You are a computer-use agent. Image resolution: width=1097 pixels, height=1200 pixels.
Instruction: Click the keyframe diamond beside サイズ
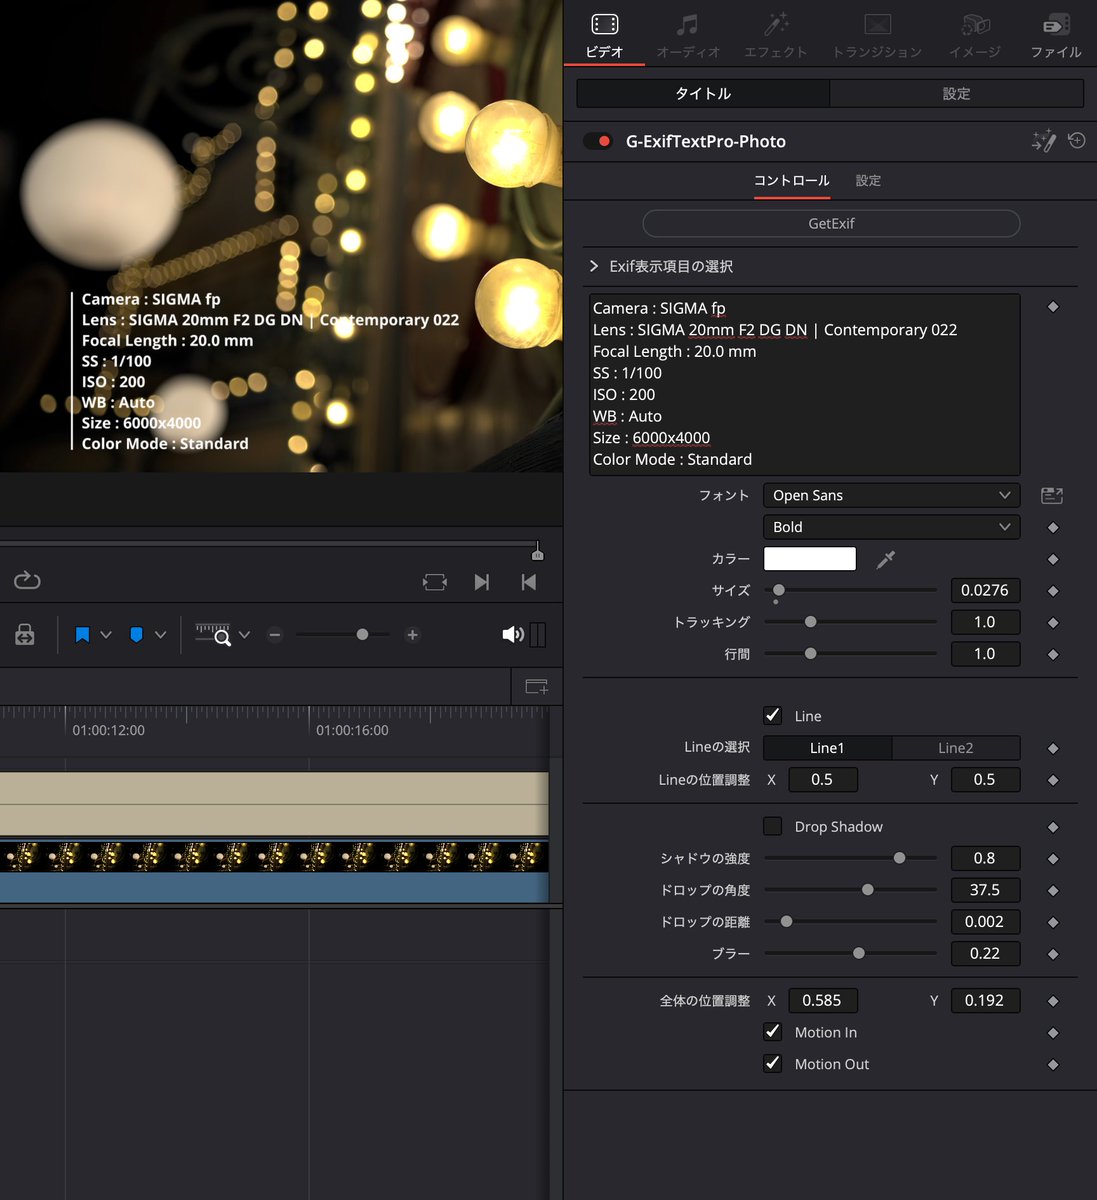pyautogui.click(x=1053, y=590)
